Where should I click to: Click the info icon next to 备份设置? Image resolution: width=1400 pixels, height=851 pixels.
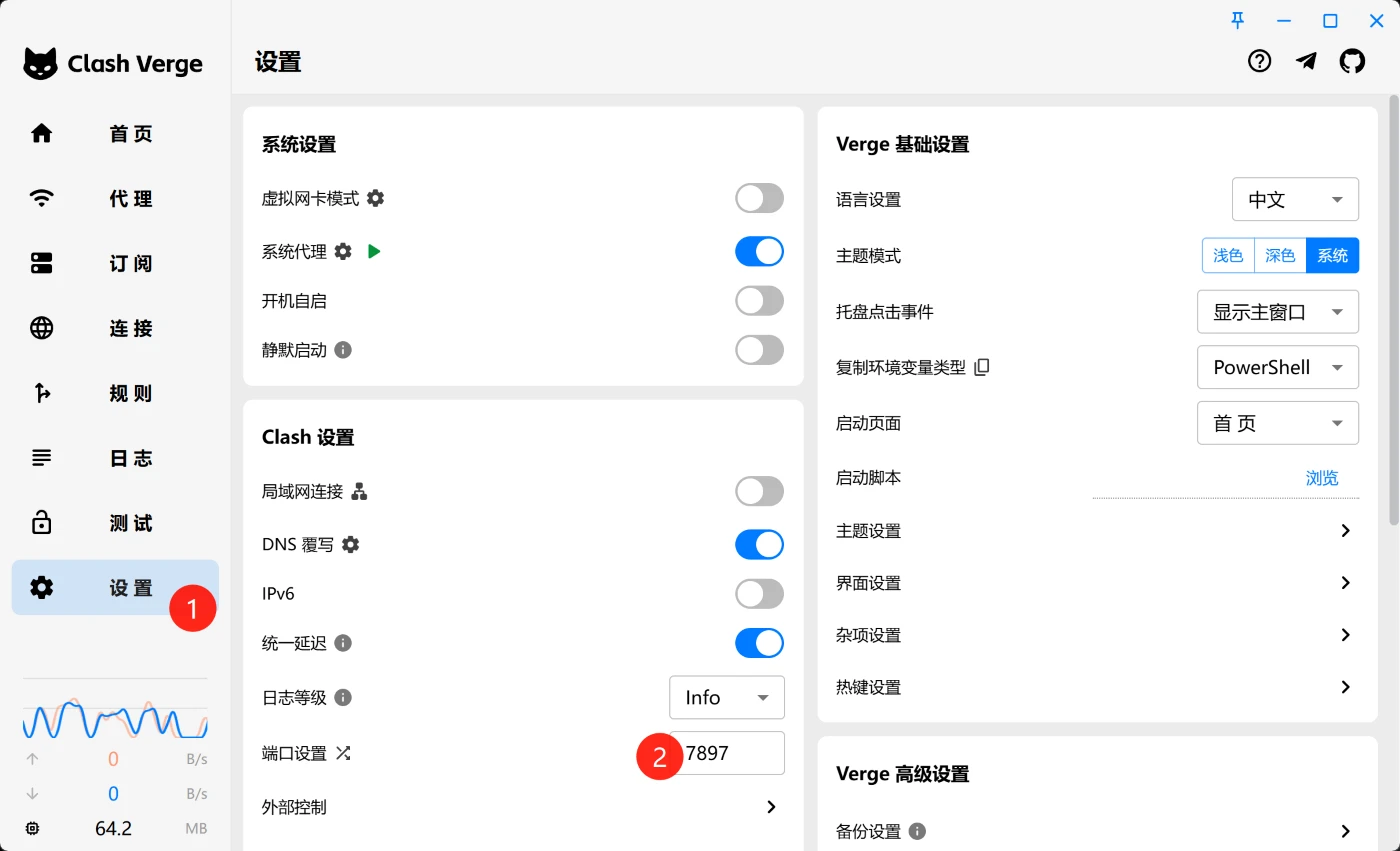click(x=917, y=831)
